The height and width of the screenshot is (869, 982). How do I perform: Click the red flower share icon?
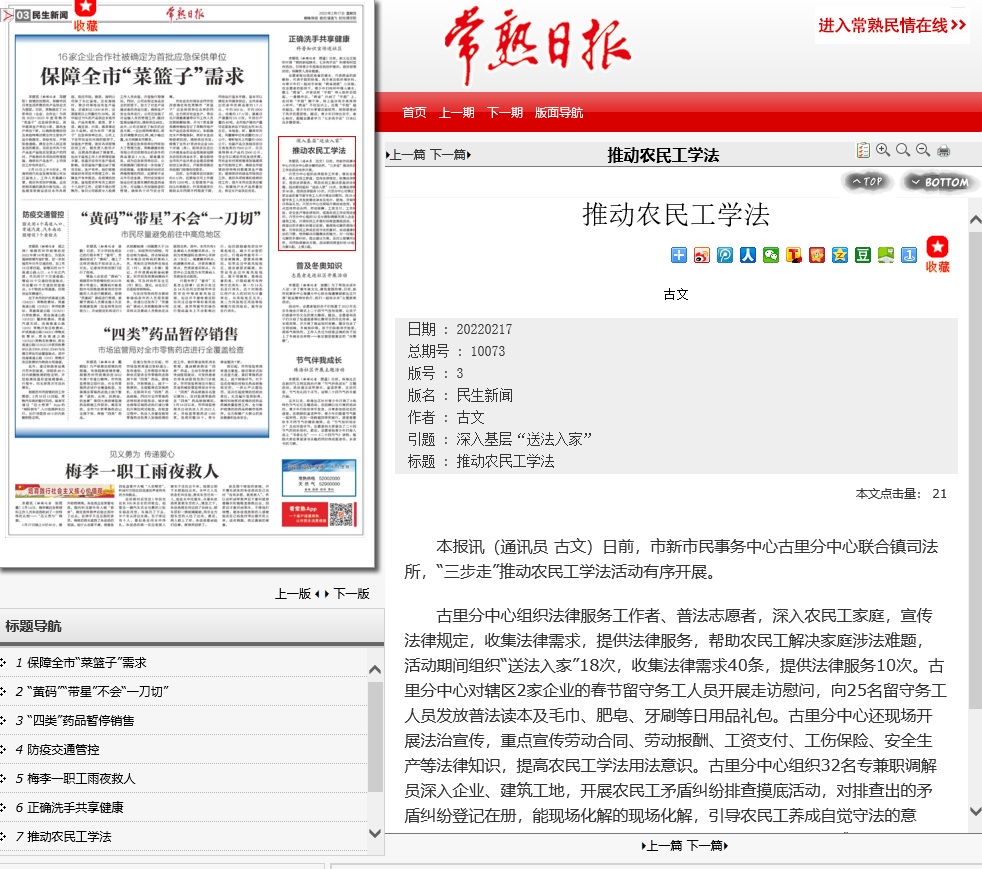(x=817, y=255)
